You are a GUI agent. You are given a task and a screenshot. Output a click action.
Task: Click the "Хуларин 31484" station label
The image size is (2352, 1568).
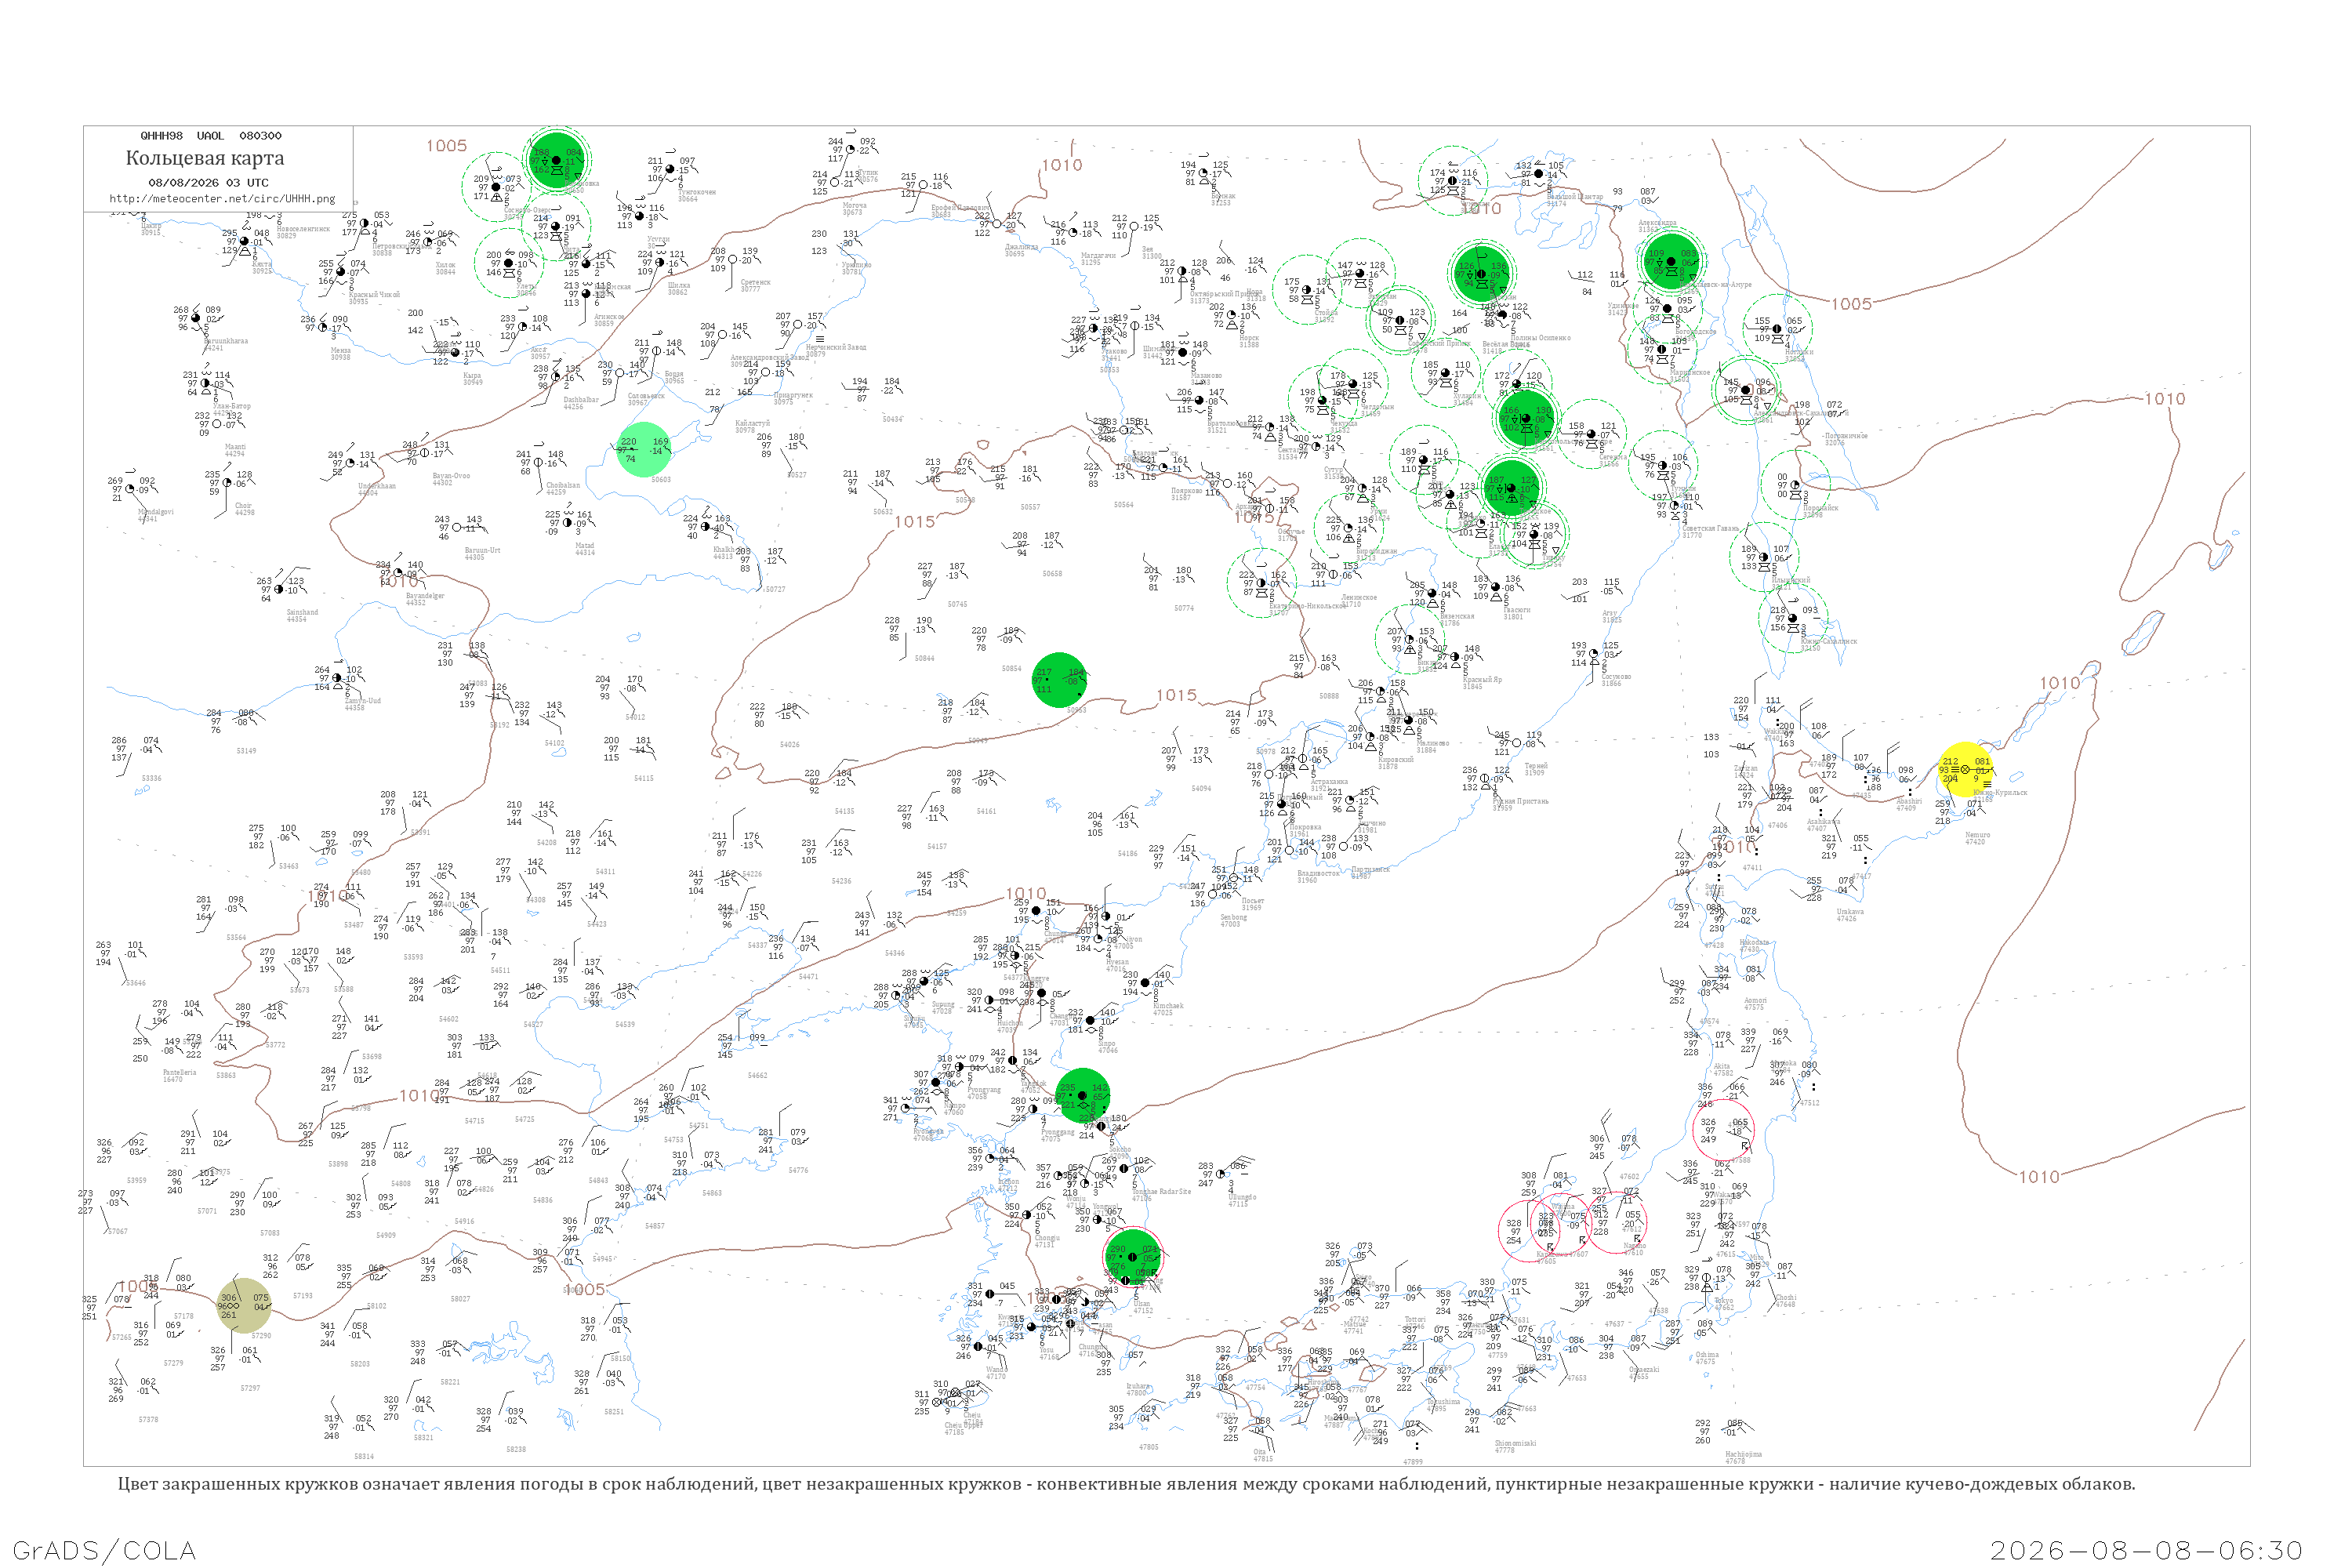click(1467, 398)
